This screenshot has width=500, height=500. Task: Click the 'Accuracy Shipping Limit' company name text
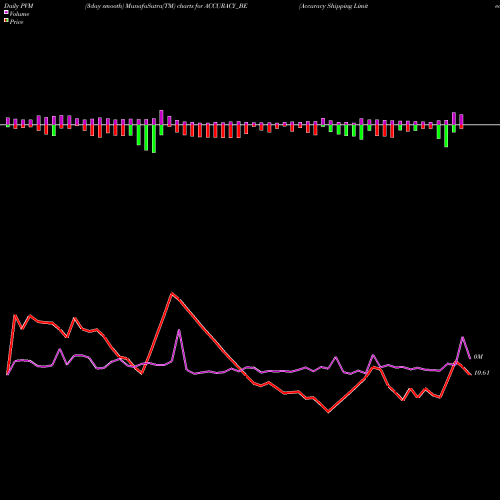click(x=334, y=6)
